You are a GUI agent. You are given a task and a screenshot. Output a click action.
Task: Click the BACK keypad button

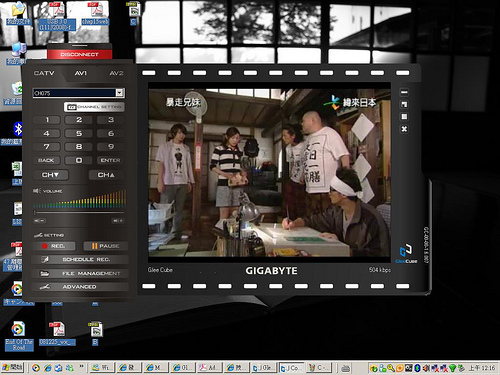point(46,160)
